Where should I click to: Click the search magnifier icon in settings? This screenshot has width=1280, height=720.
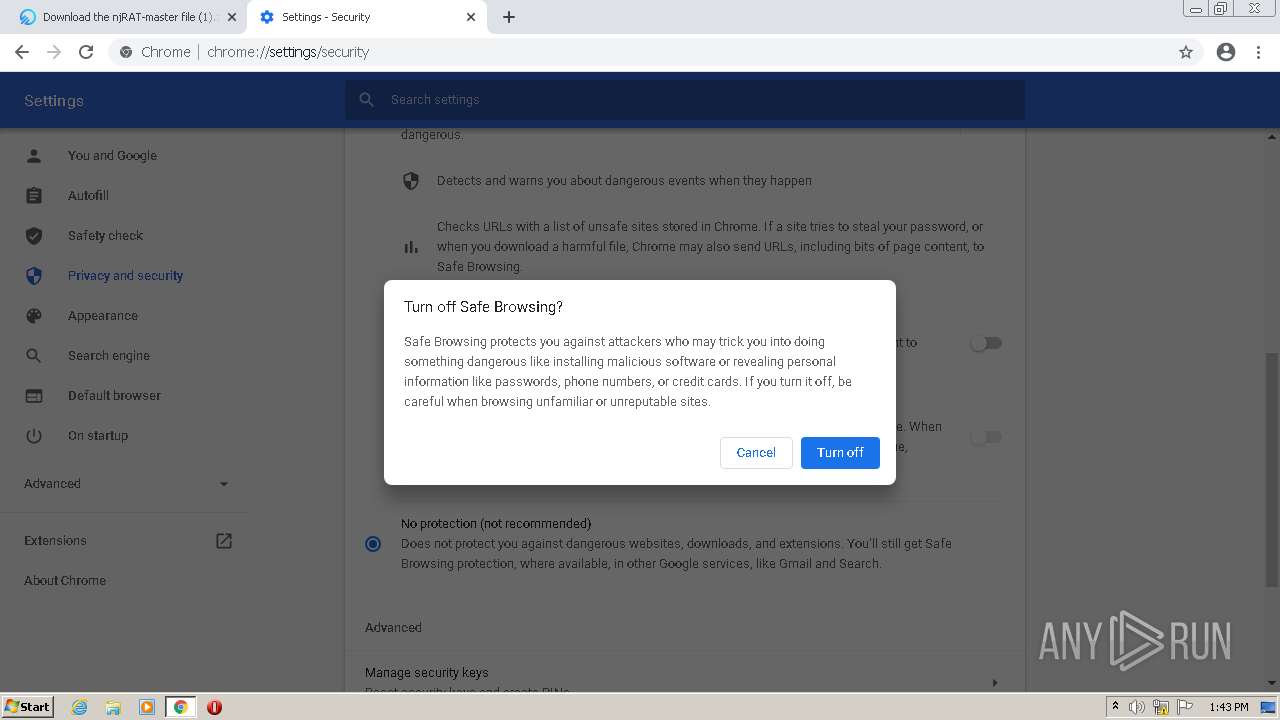(366, 100)
